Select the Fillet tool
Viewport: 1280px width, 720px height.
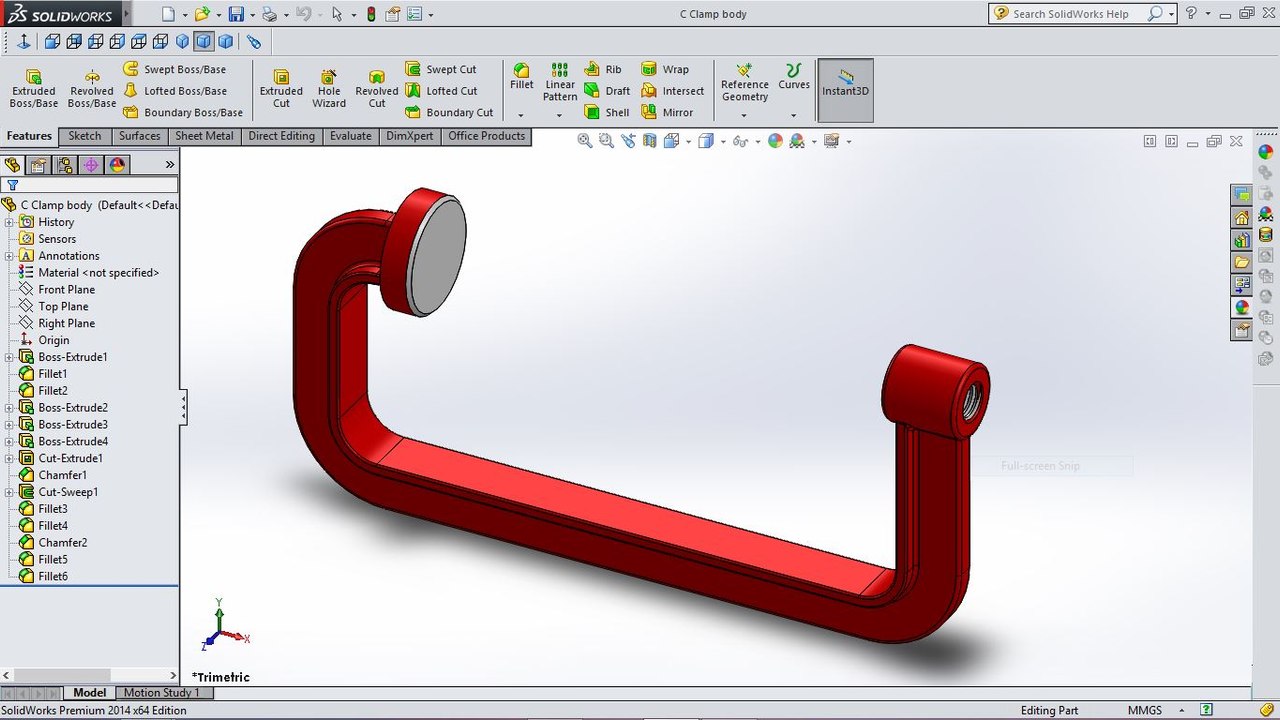coord(521,77)
